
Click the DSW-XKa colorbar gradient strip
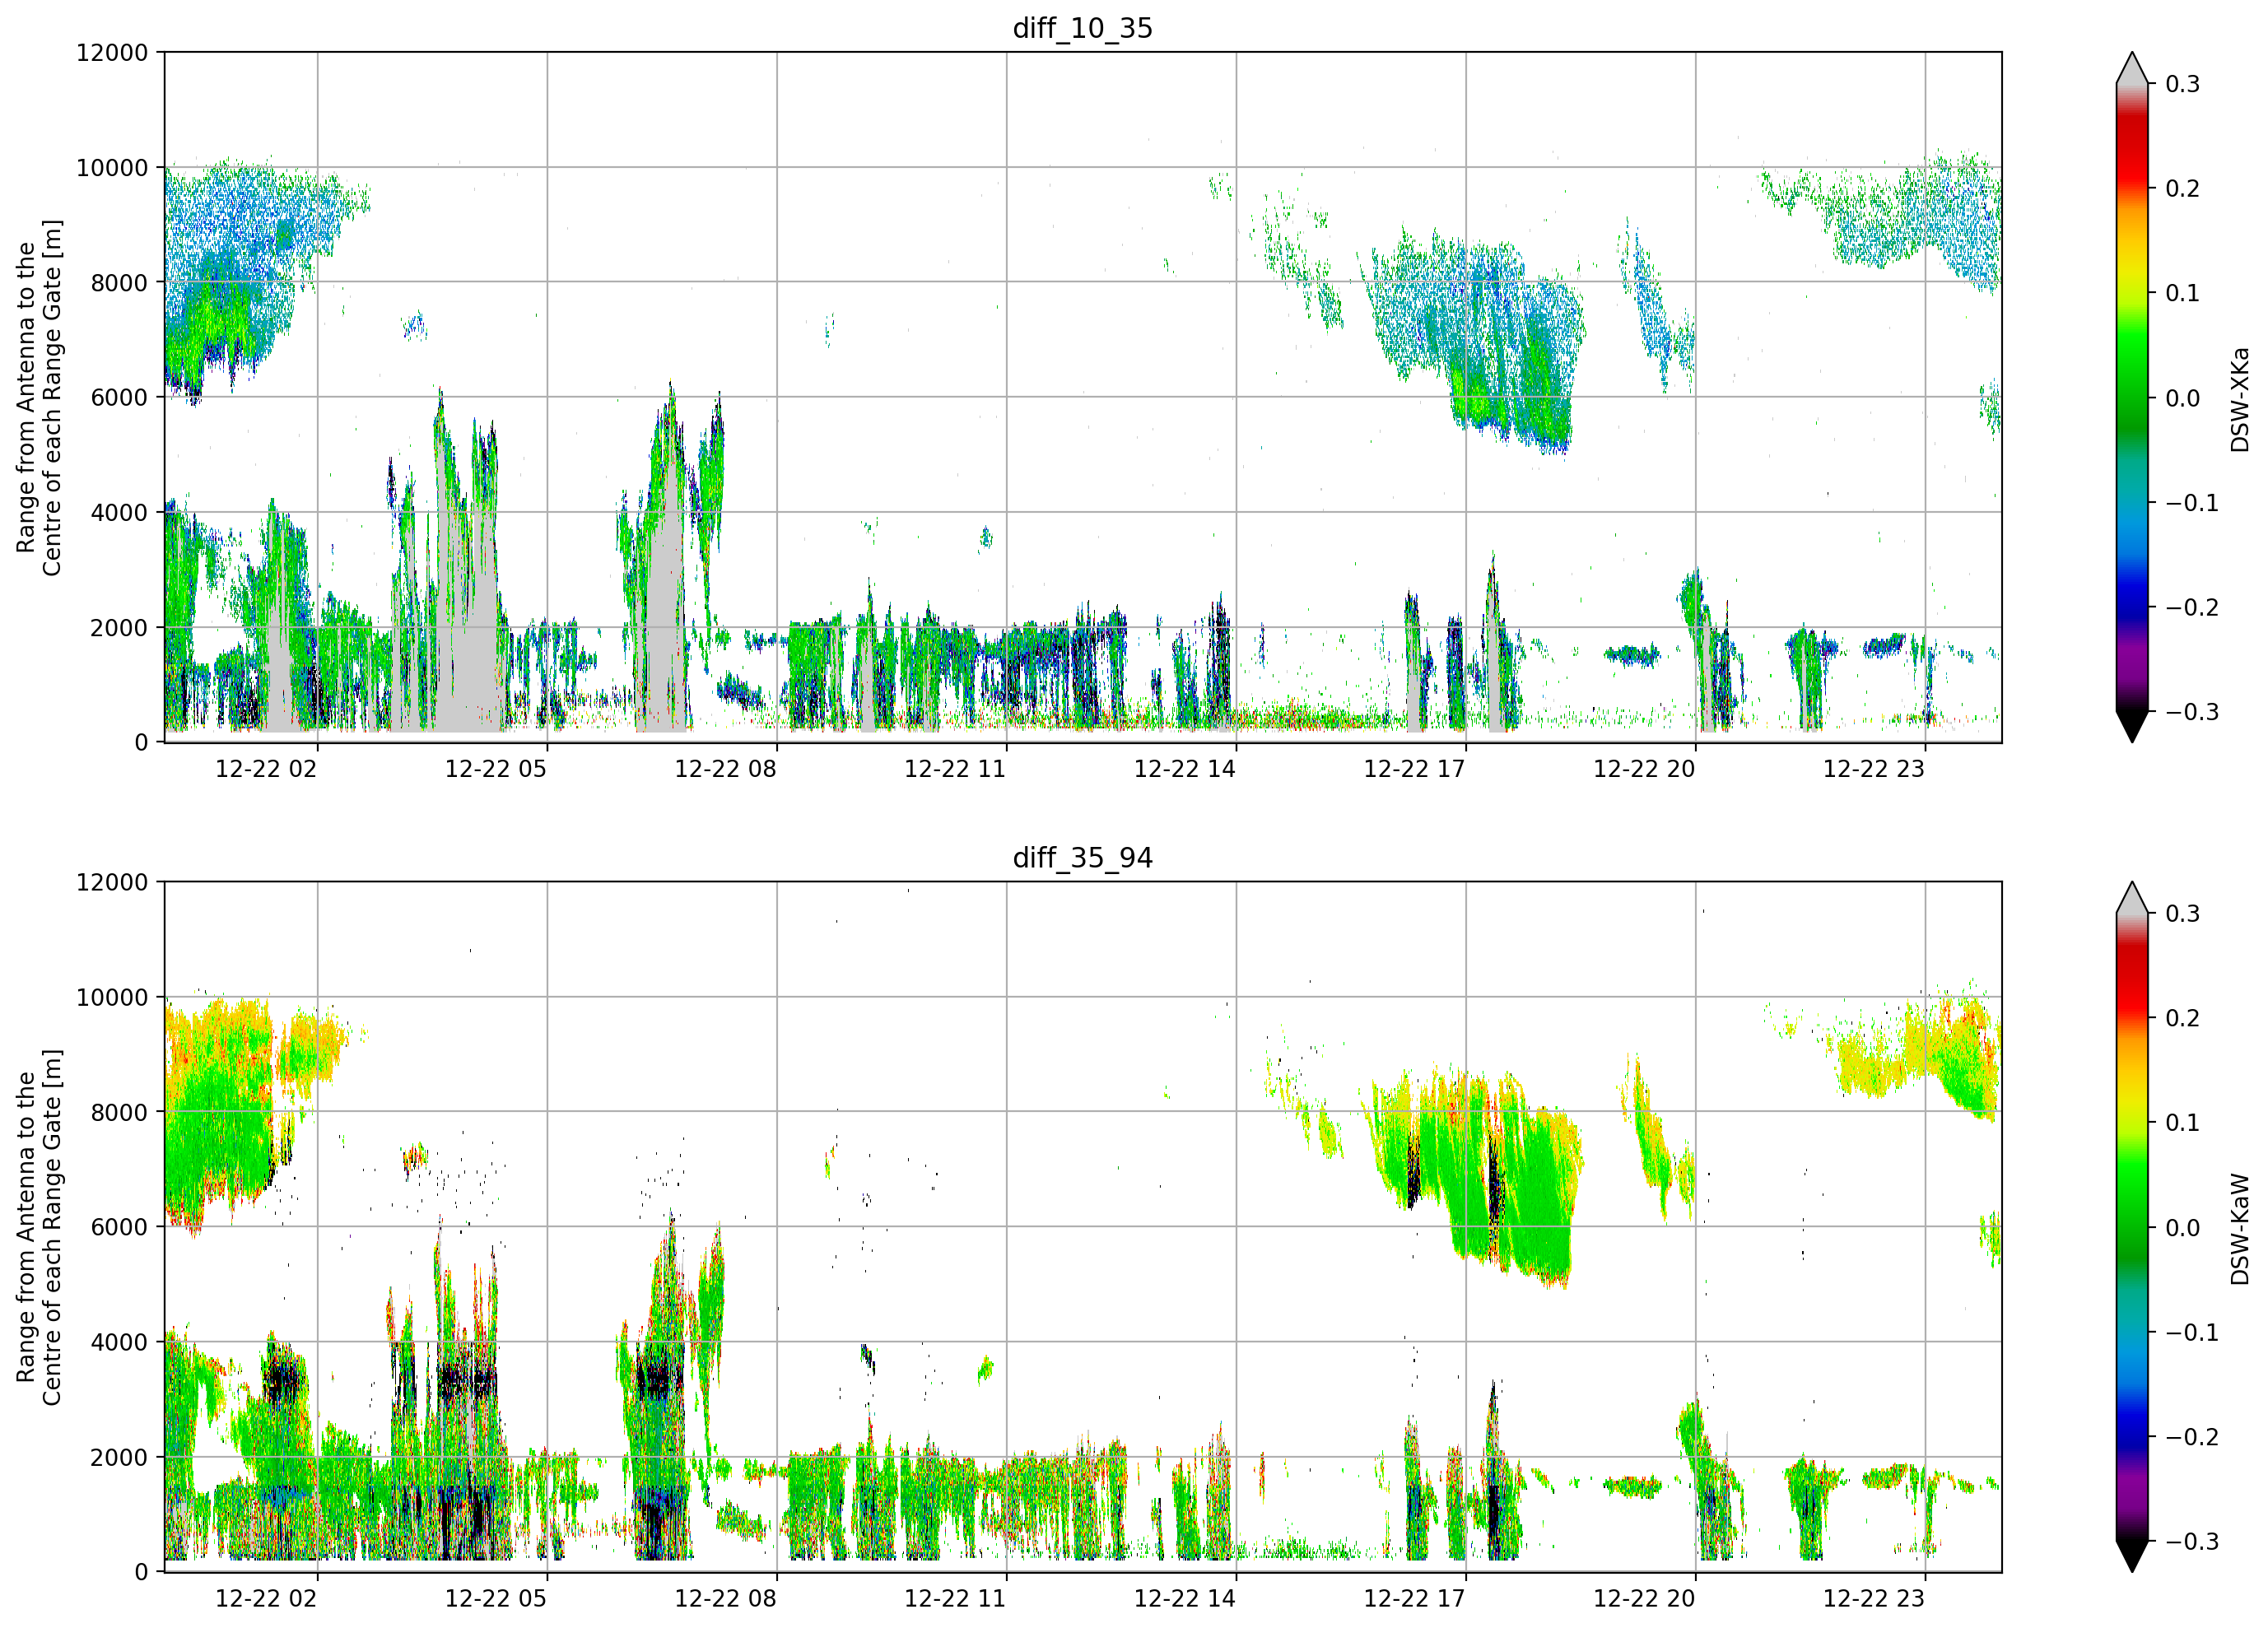click(x=2132, y=397)
